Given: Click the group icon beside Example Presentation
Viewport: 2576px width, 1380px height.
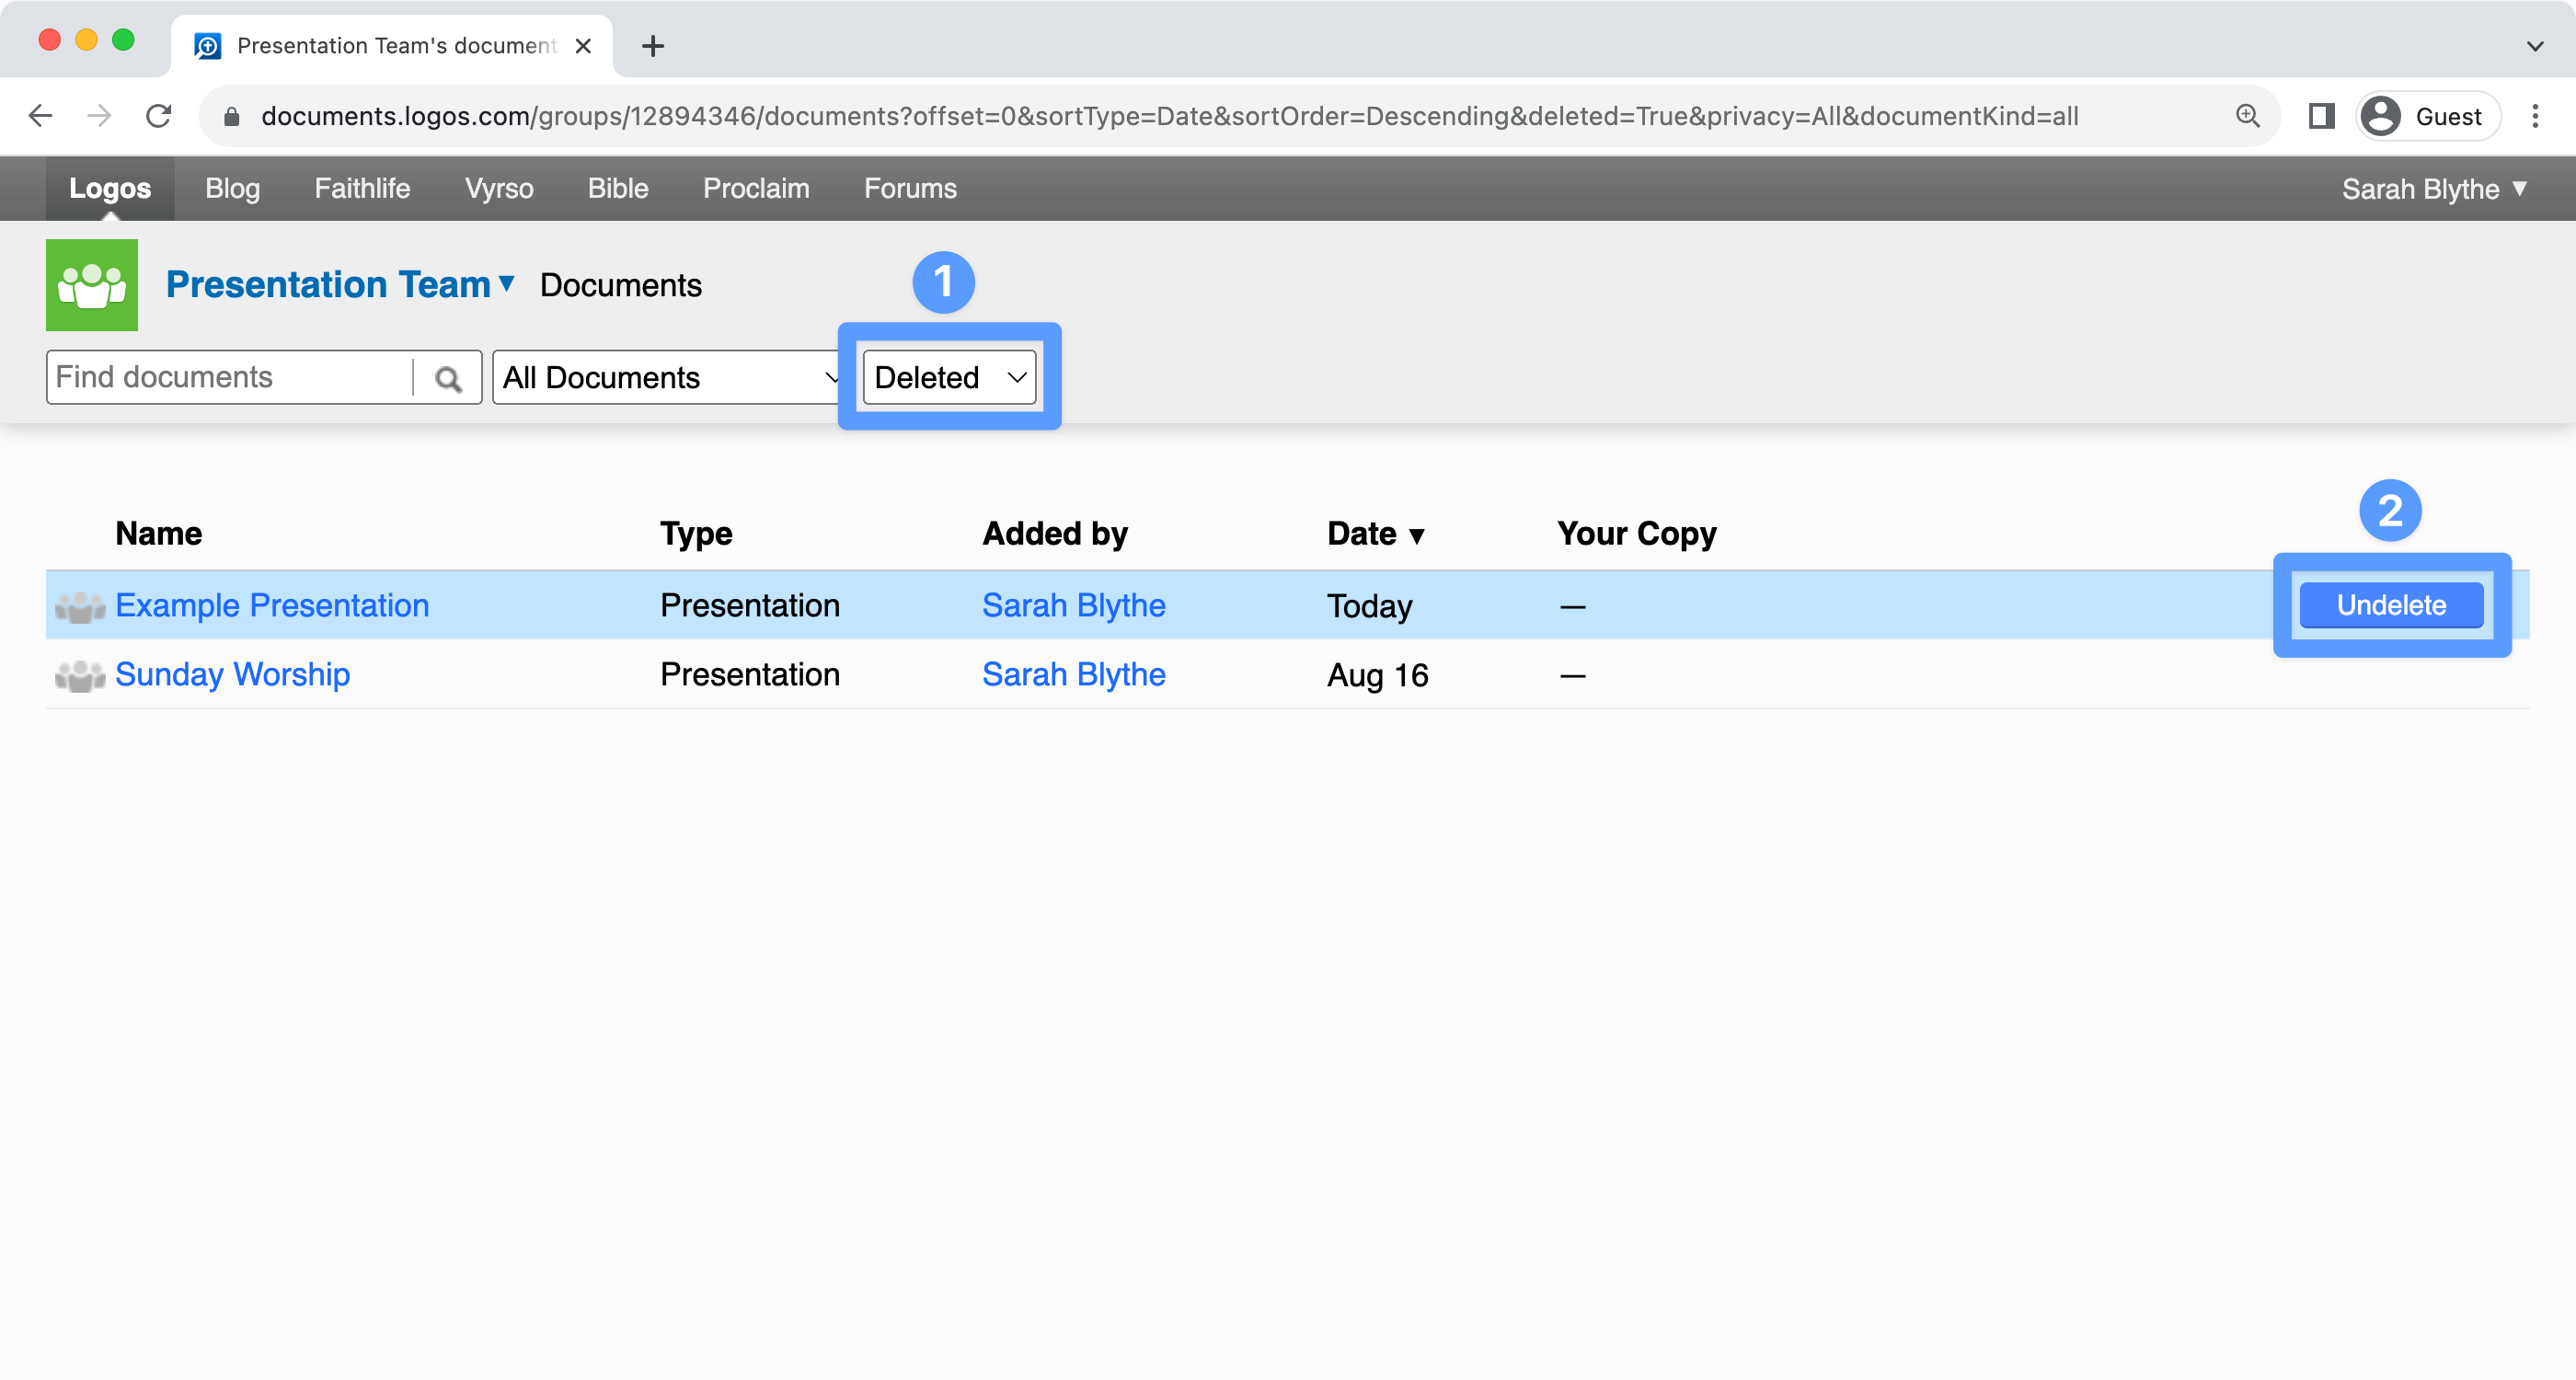Looking at the screenshot, I should [80, 606].
